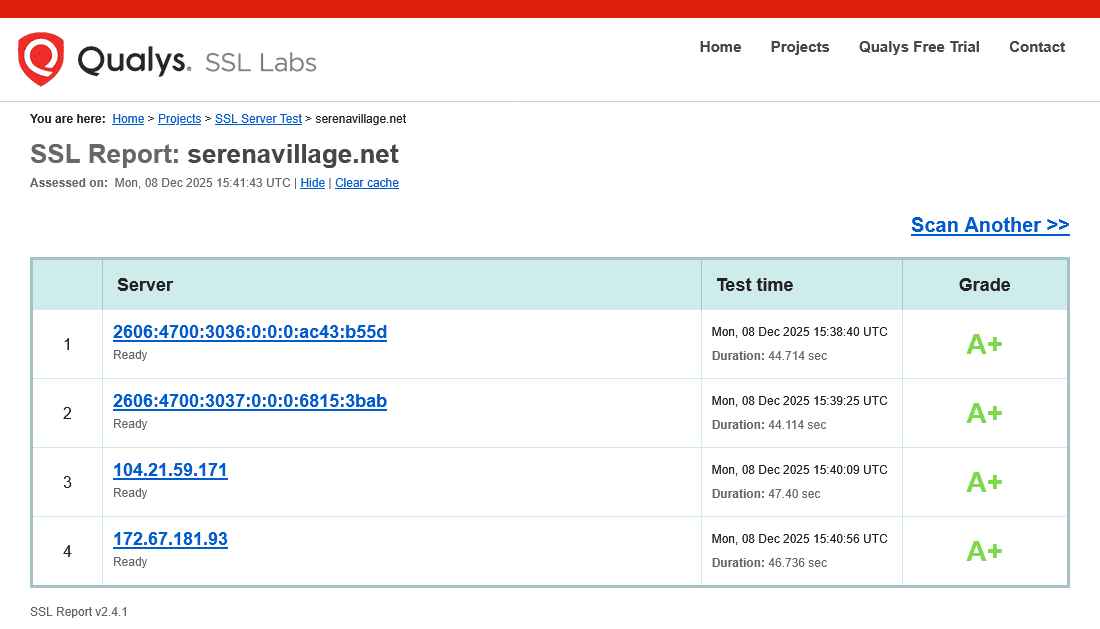Open server 172.67.181.93 report
The image size is (1100, 629).
[x=170, y=539]
